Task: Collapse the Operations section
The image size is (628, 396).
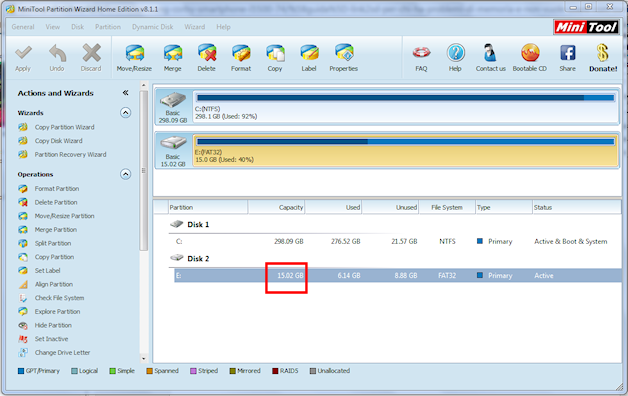Action: coord(125,174)
